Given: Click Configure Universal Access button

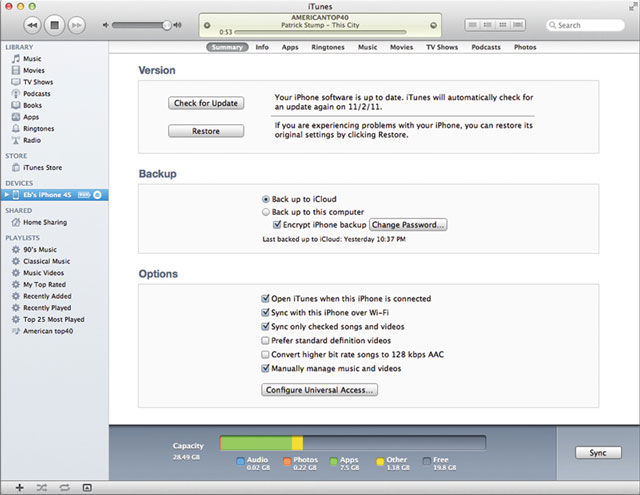Looking at the screenshot, I should [320, 390].
